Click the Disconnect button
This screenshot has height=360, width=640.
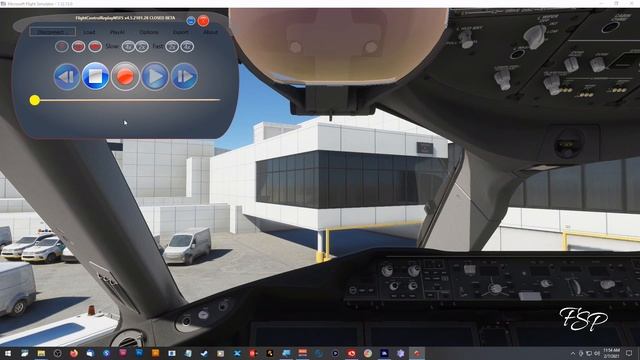point(53,32)
